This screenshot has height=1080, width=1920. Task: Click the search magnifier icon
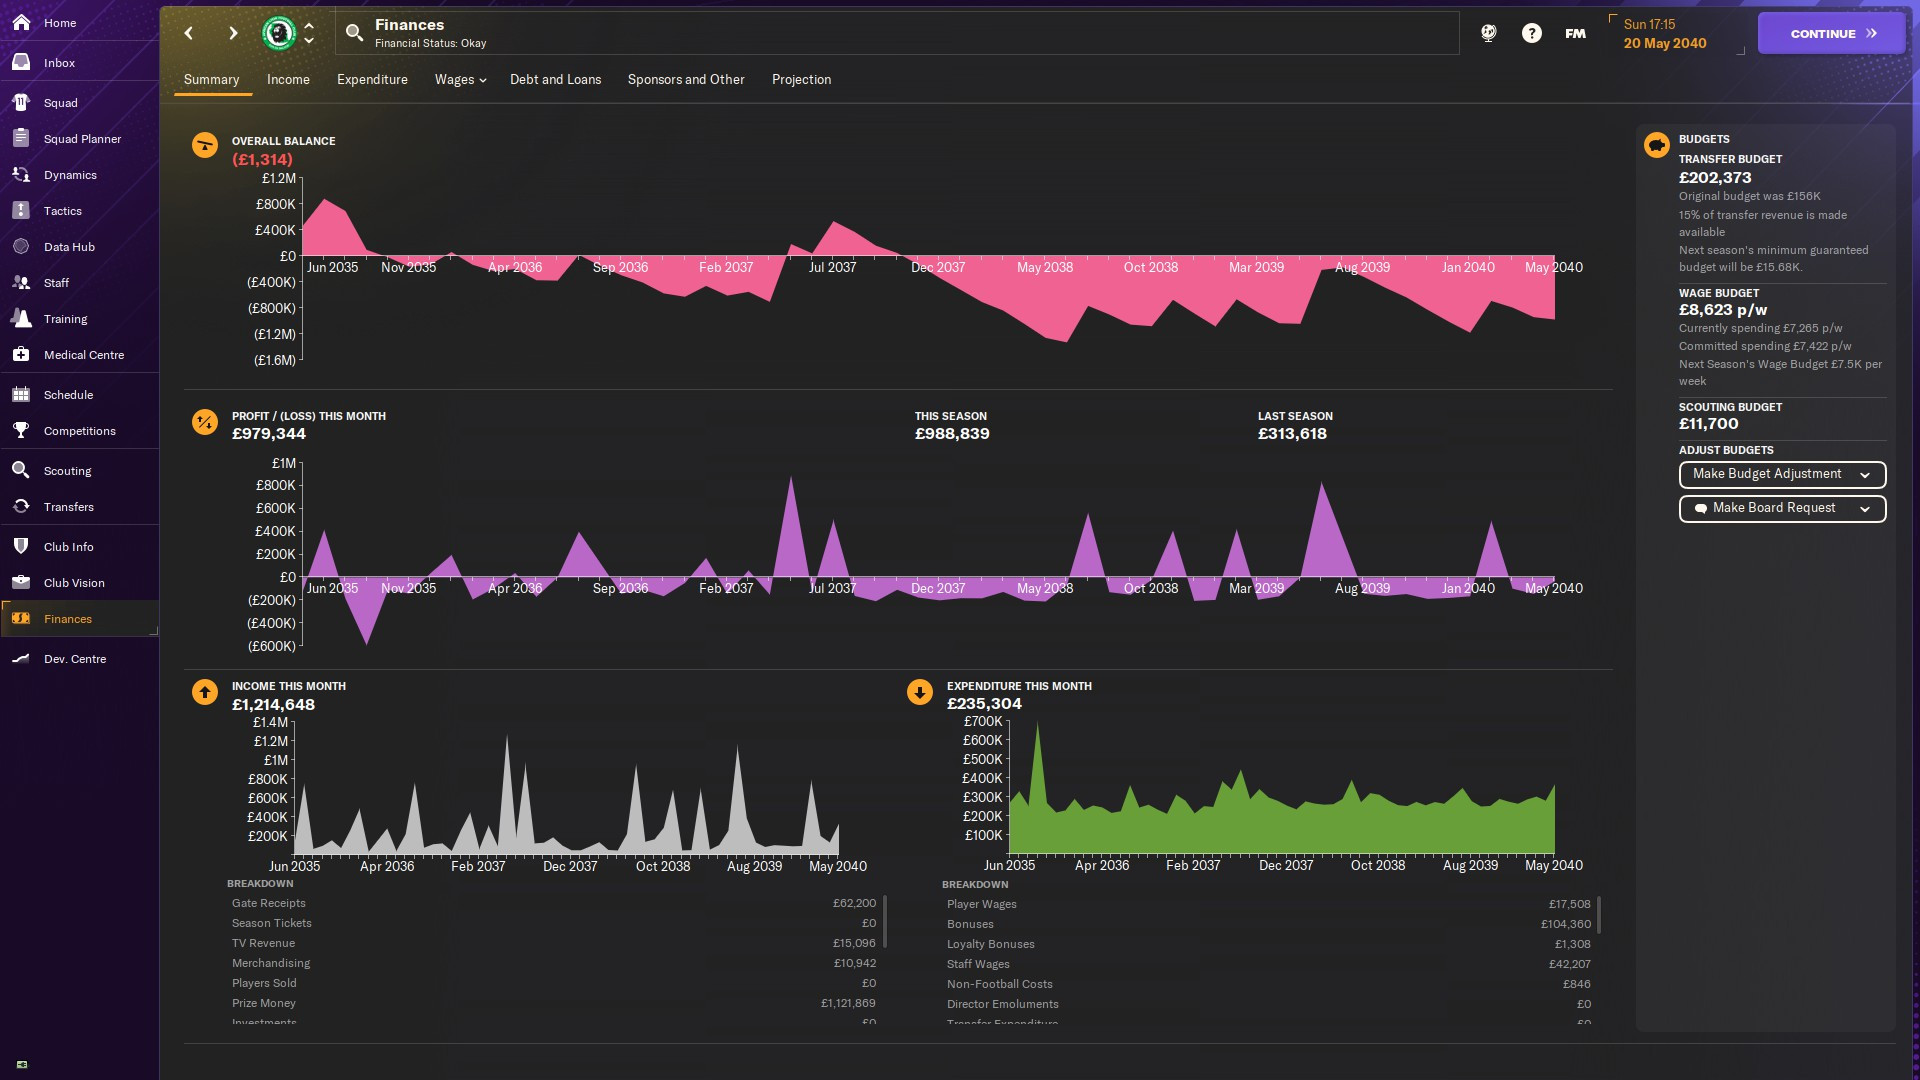(354, 33)
